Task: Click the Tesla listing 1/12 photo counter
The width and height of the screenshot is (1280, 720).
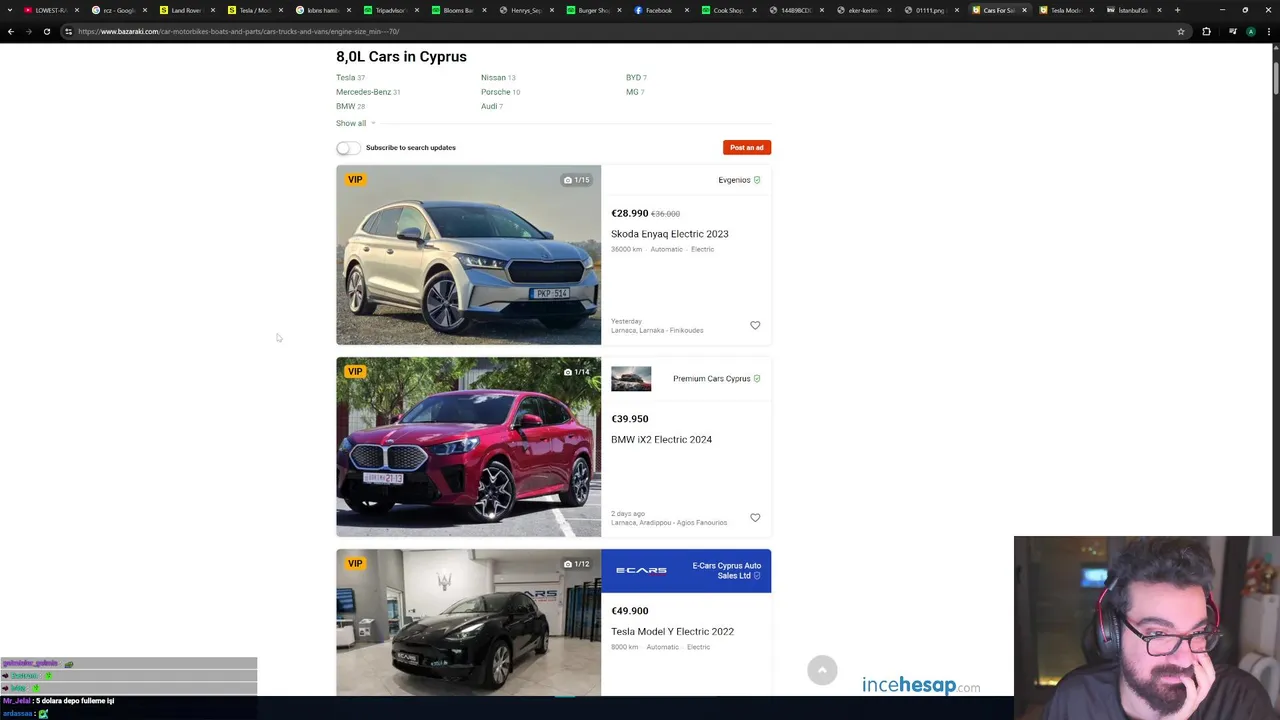Action: (577, 564)
